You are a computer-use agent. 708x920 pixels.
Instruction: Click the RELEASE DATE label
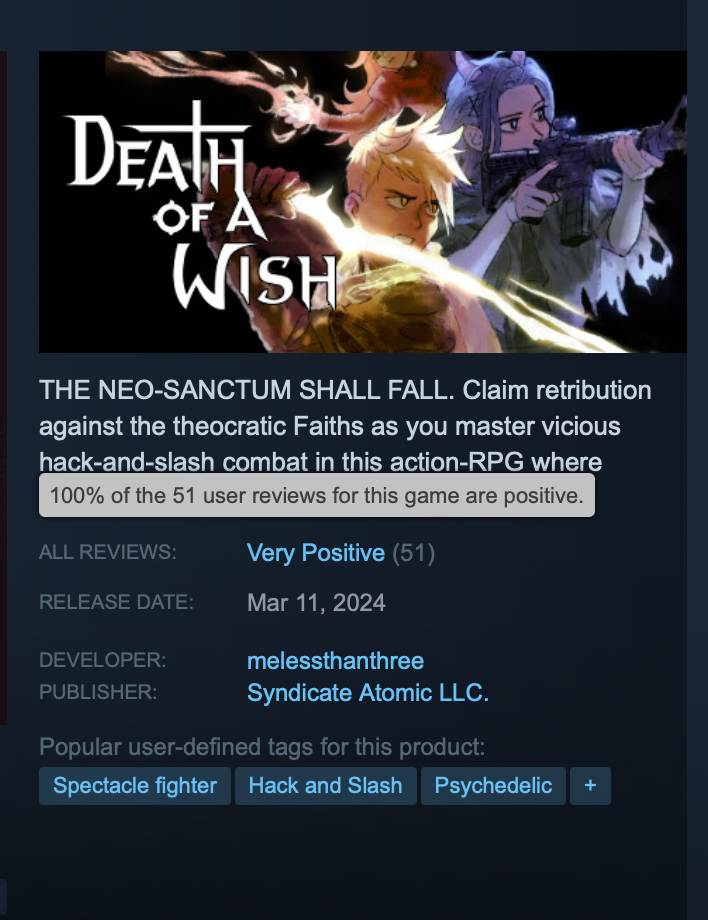(x=116, y=602)
